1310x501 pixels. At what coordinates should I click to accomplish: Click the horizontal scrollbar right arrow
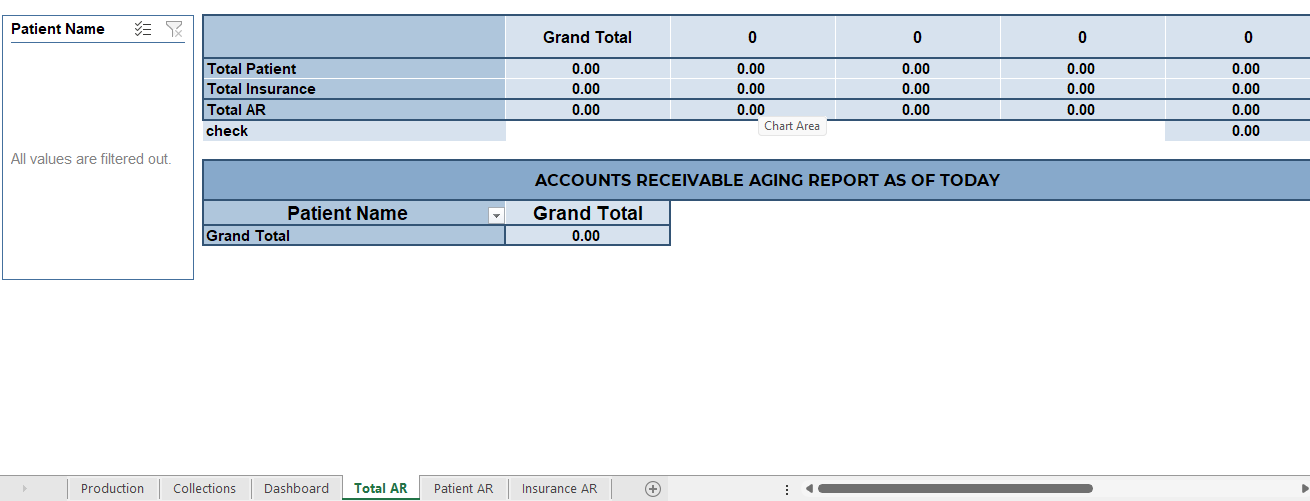pyautogui.click(x=1305, y=489)
